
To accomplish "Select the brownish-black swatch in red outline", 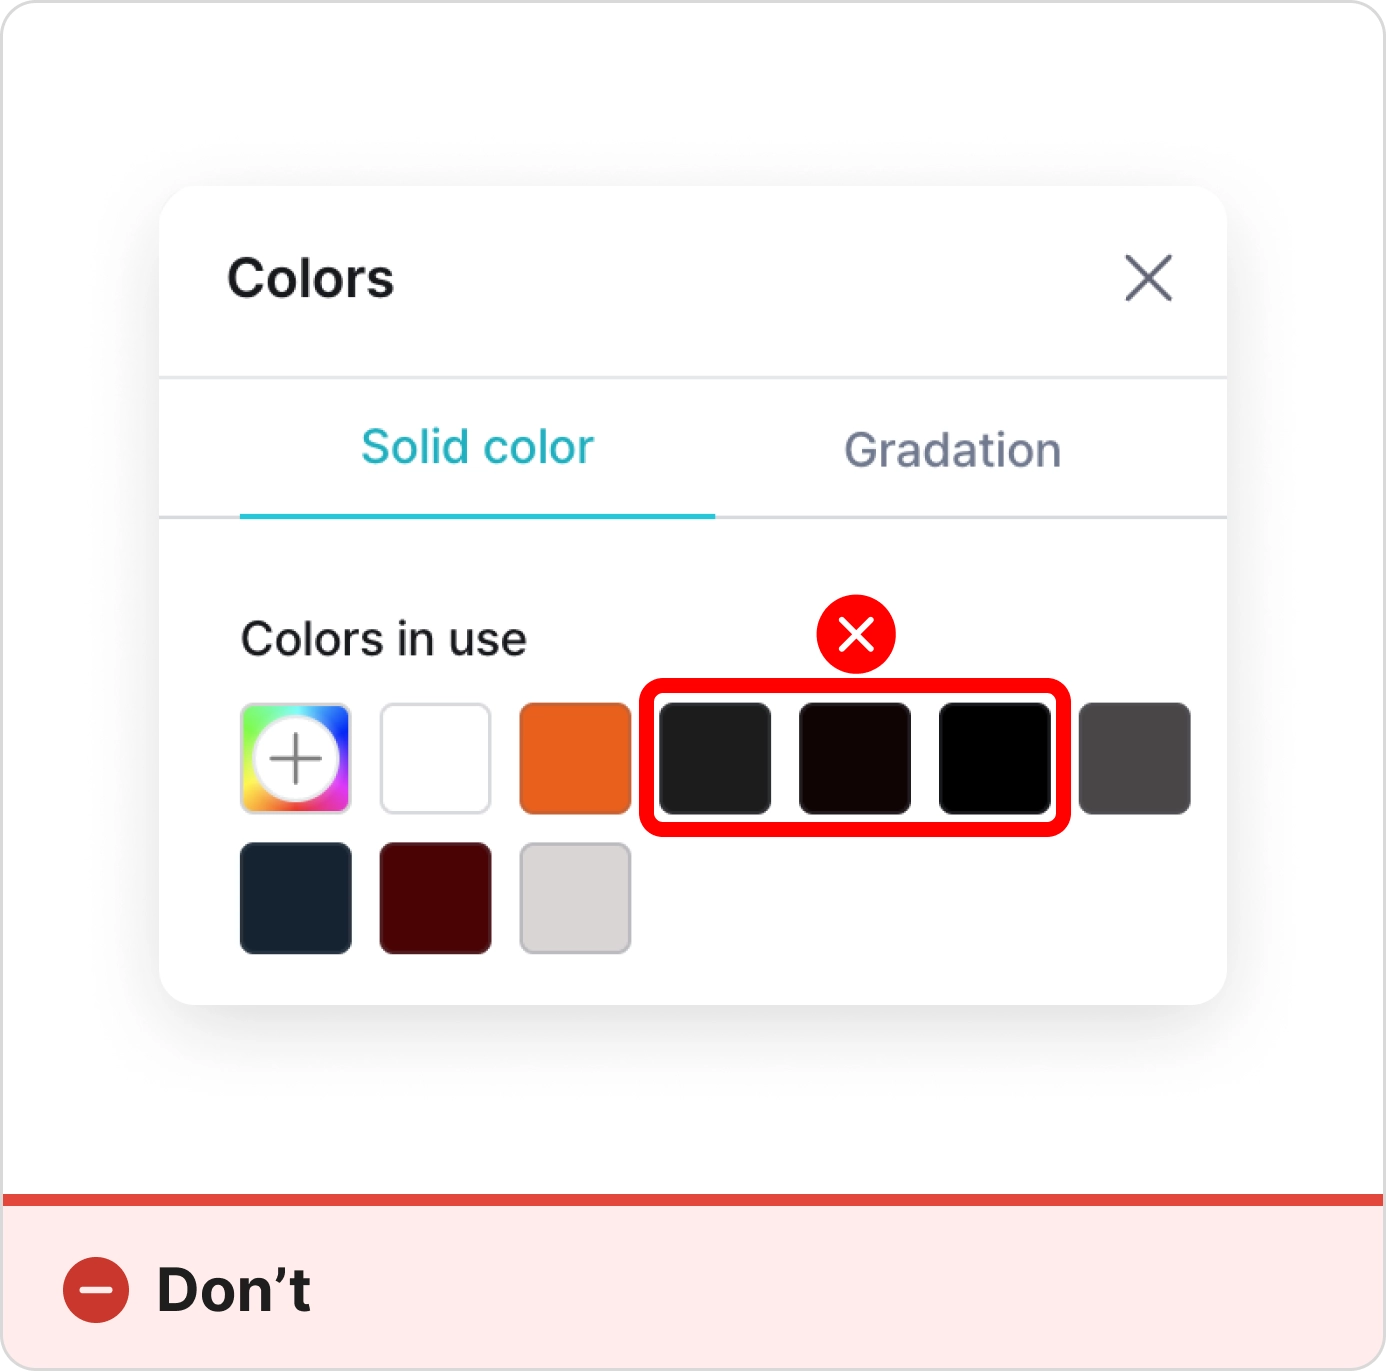I will (x=855, y=758).
